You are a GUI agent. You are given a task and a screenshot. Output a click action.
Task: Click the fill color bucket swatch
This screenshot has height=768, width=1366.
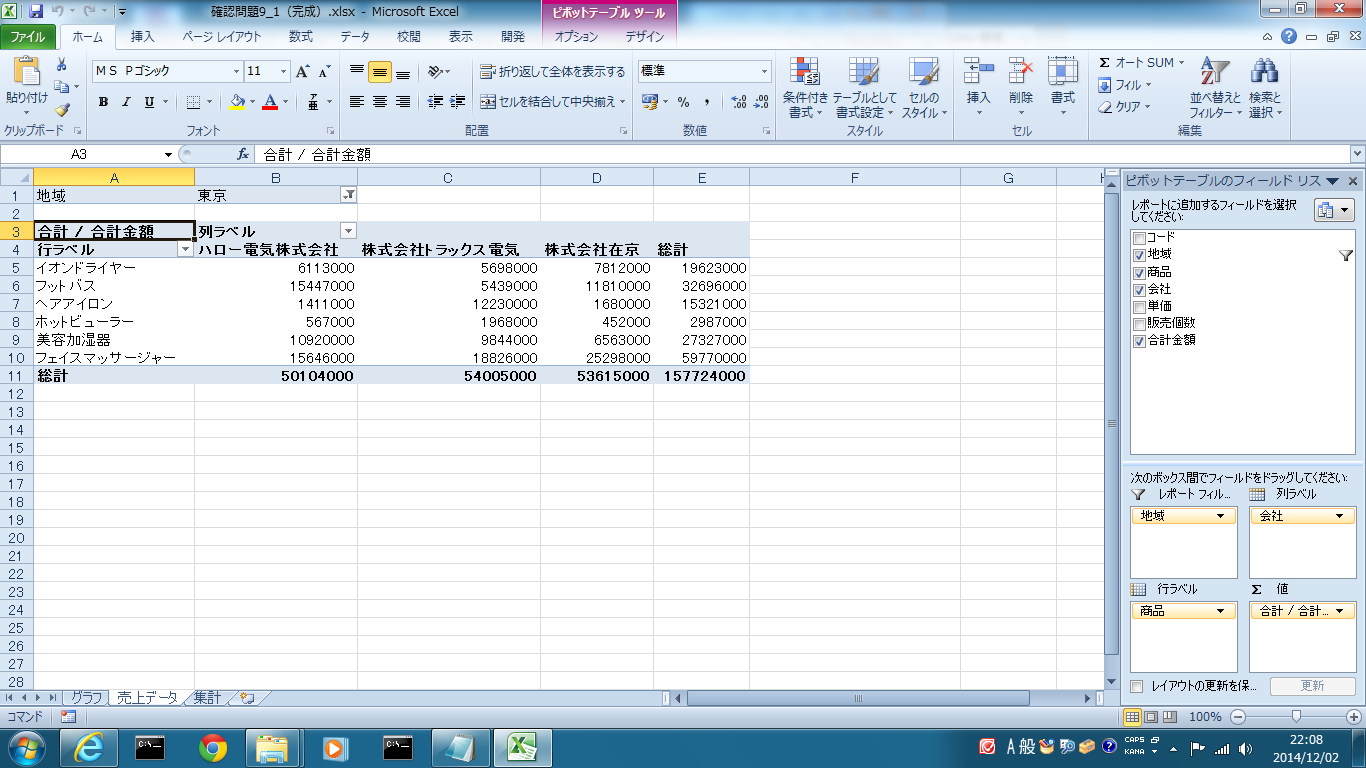coord(237,102)
